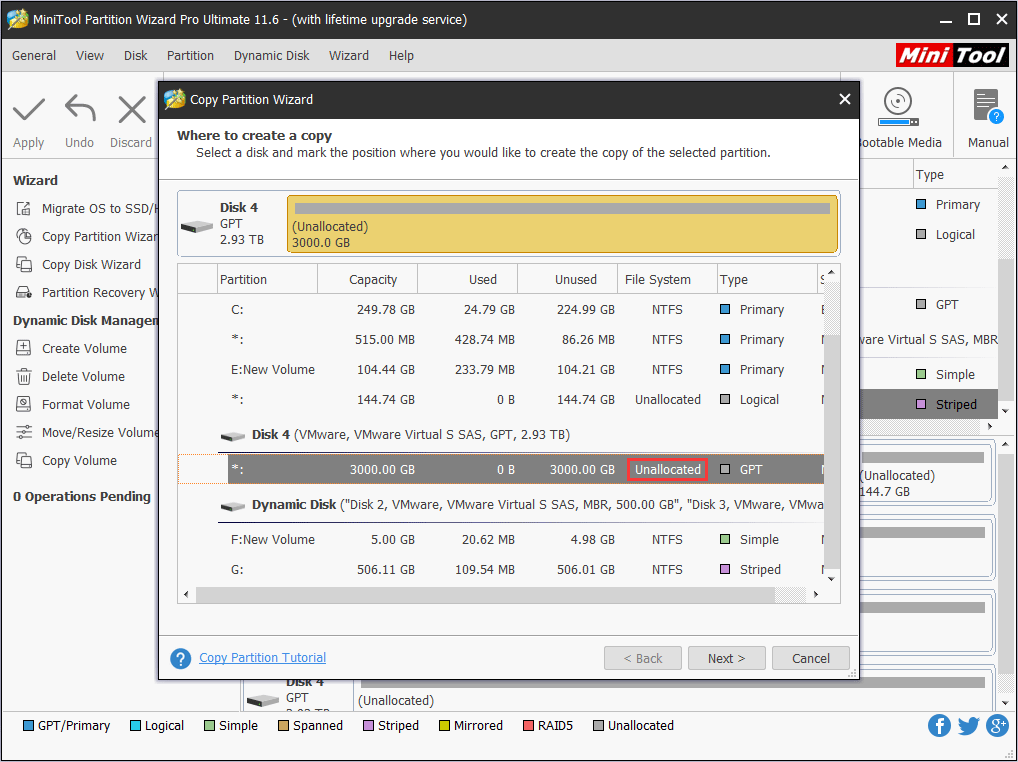Click Disk 4 drive icon in wizard header

[197, 227]
